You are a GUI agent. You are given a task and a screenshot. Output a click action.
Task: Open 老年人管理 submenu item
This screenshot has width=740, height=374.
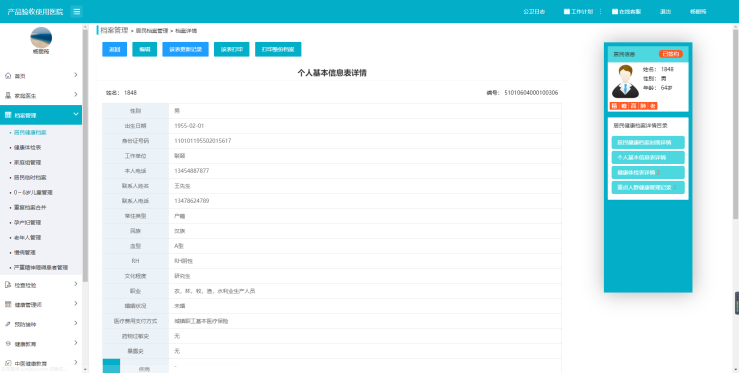click(x=27, y=238)
